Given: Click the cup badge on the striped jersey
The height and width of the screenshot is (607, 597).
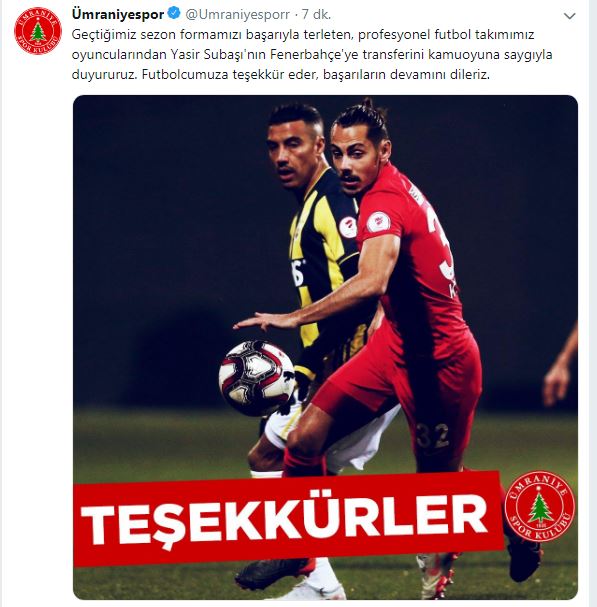Looking at the screenshot, I should [348, 227].
